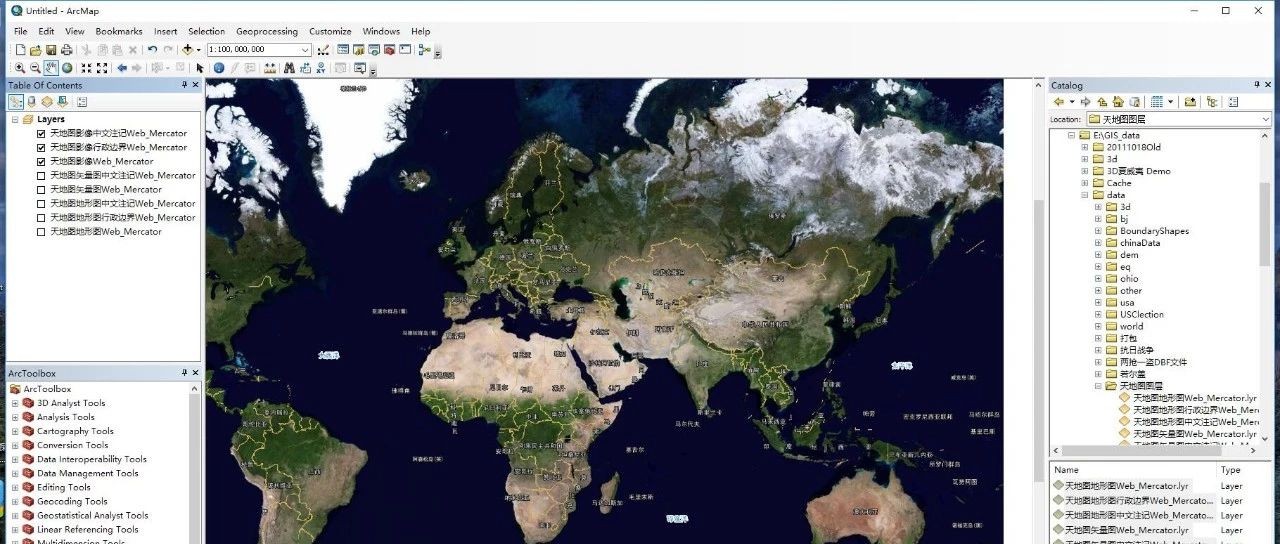Select Data Management Tools in ArcToolbox
The height and width of the screenshot is (544, 1280).
(x=88, y=473)
